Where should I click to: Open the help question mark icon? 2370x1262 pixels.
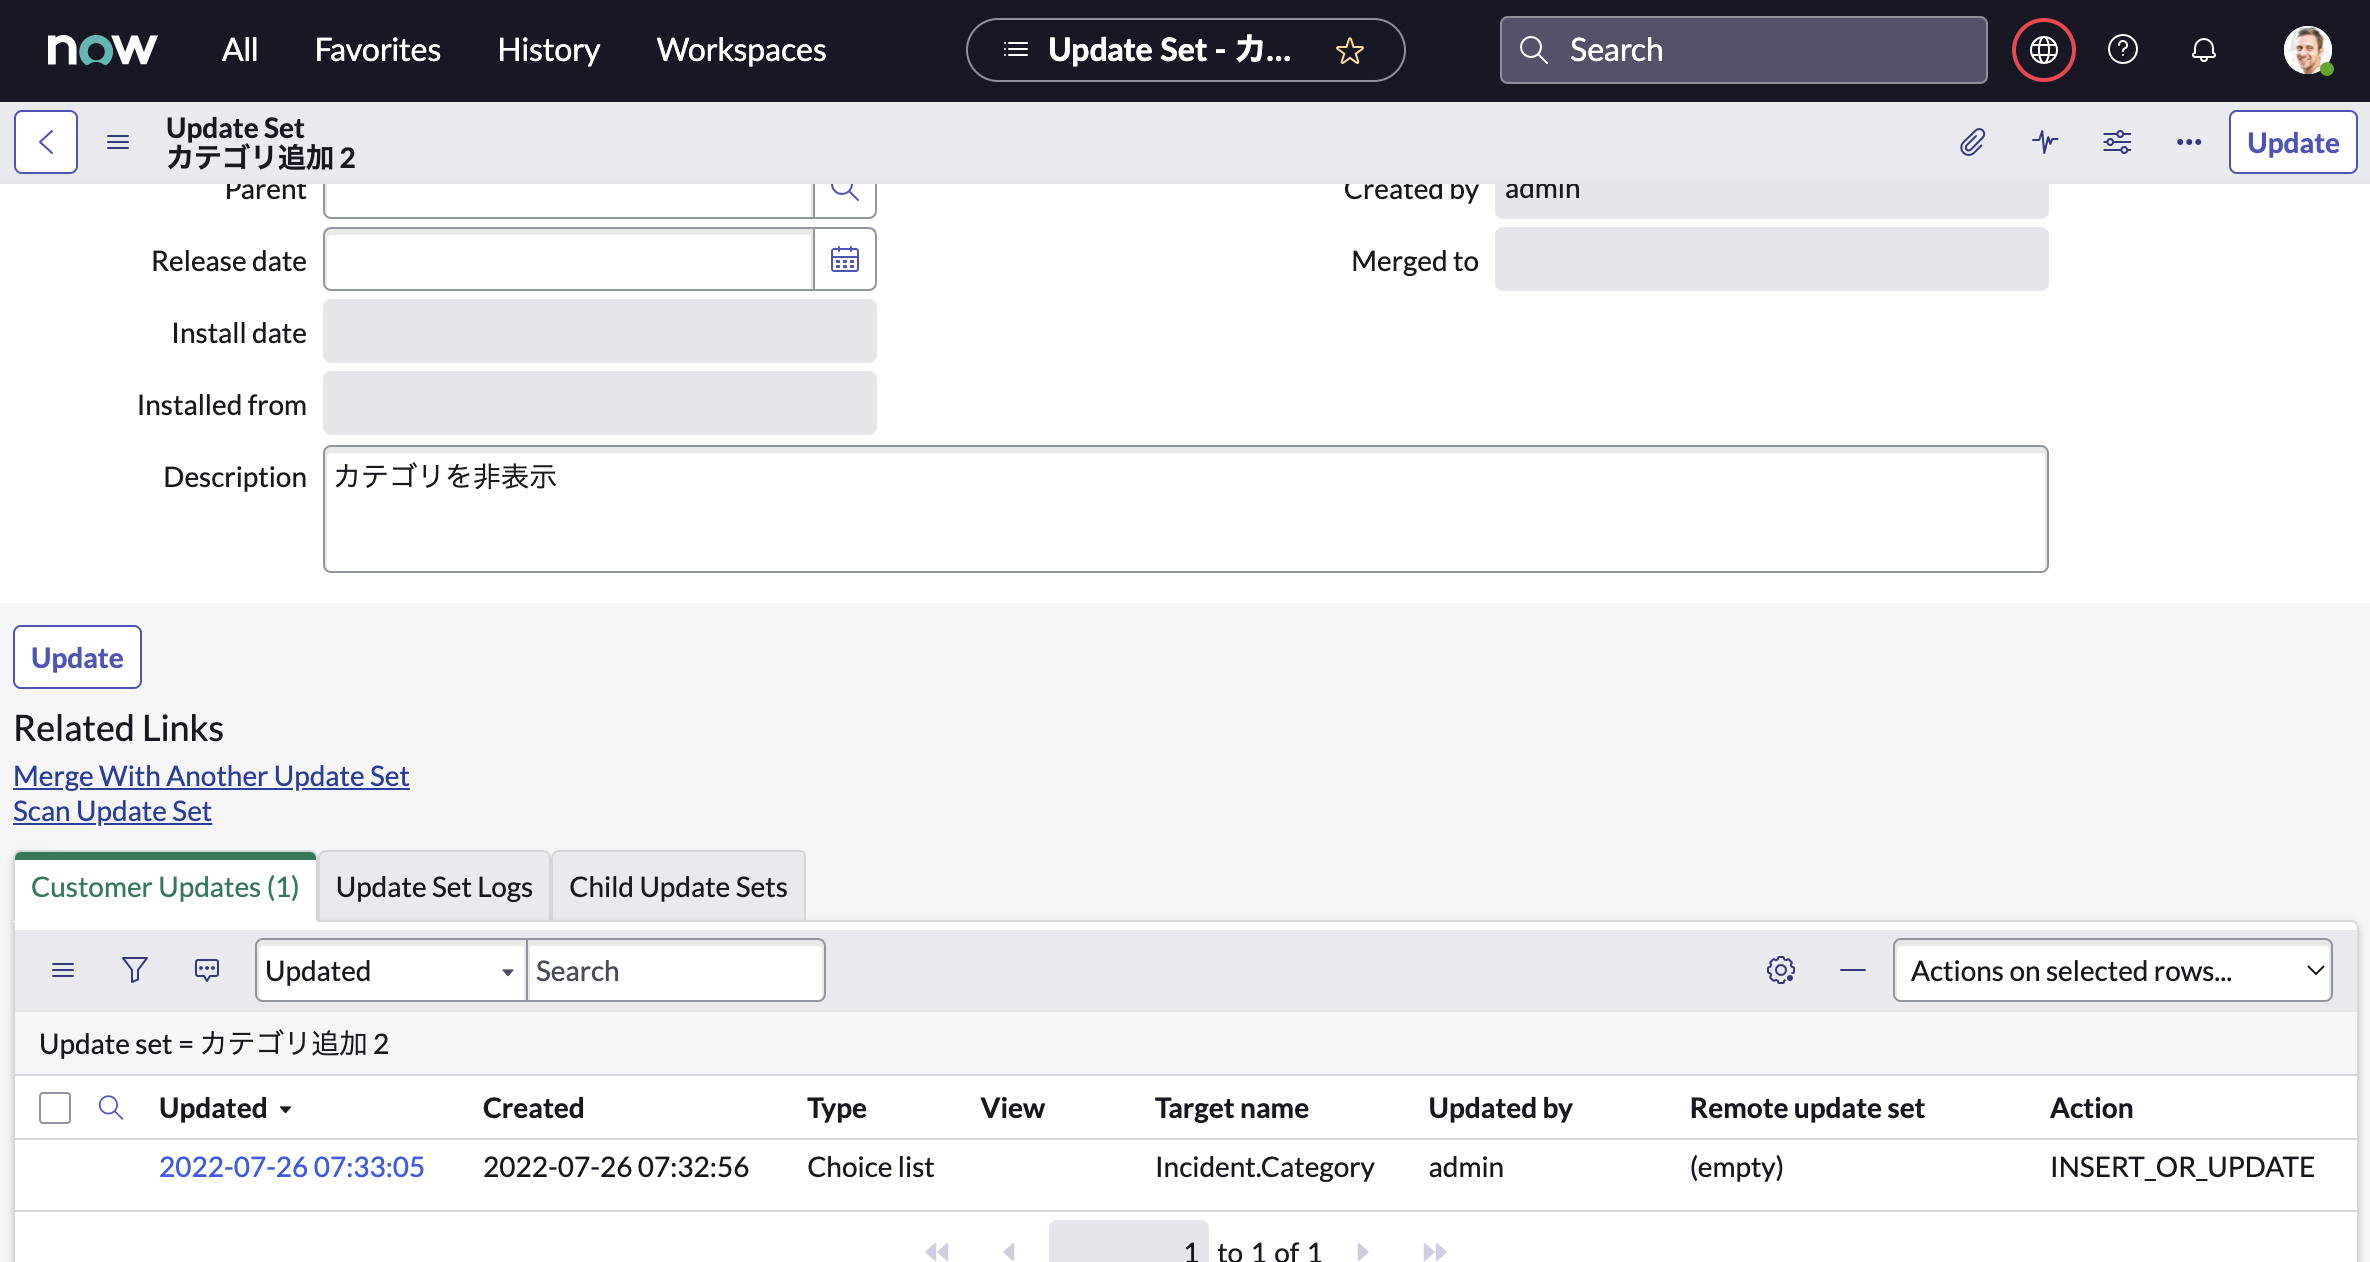click(x=2122, y=50)
